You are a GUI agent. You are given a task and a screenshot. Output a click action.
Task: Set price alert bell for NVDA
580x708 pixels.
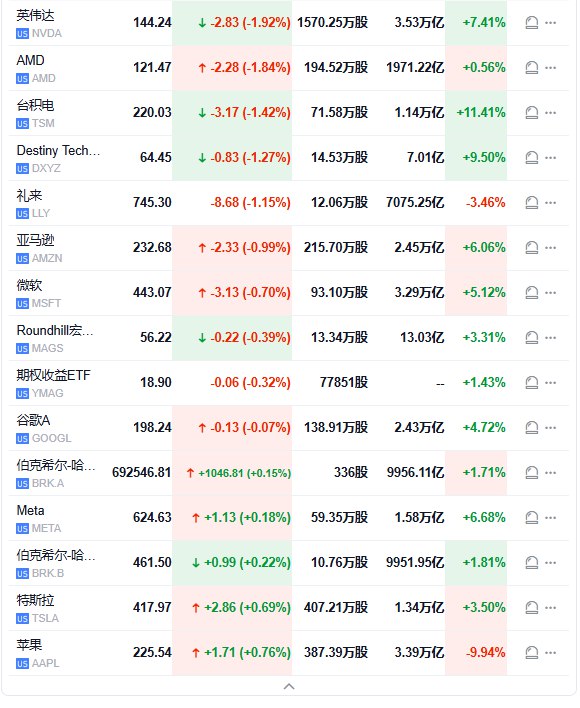(532, 23)
